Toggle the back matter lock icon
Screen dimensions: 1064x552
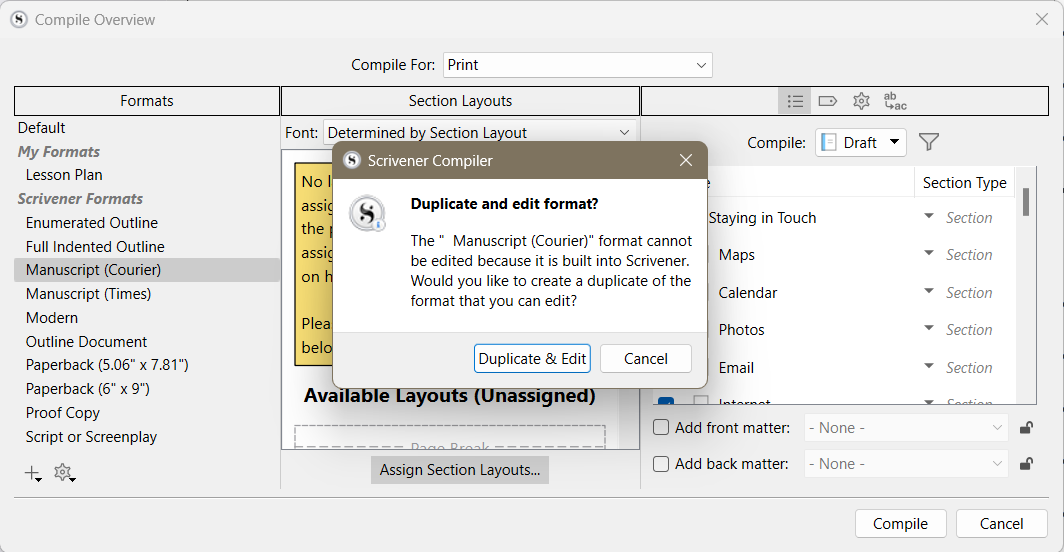tap(1027, 464)
